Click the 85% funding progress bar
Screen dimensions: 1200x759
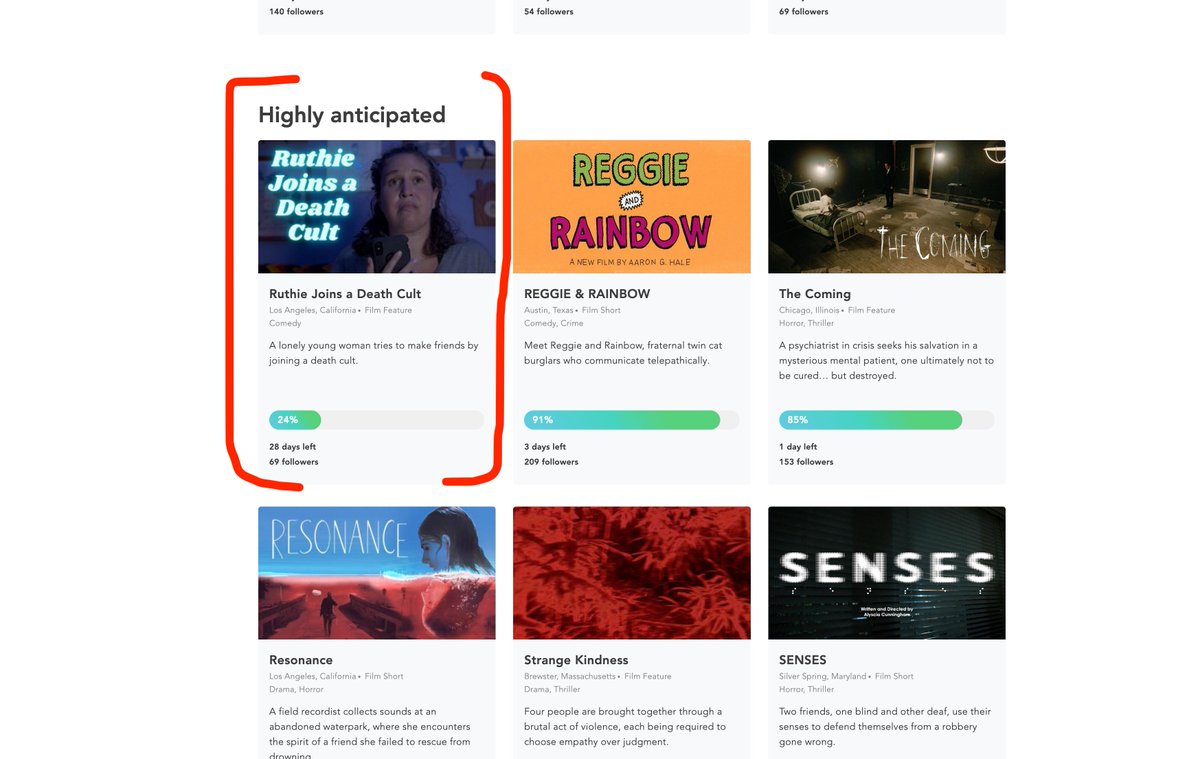pos(887,420)
